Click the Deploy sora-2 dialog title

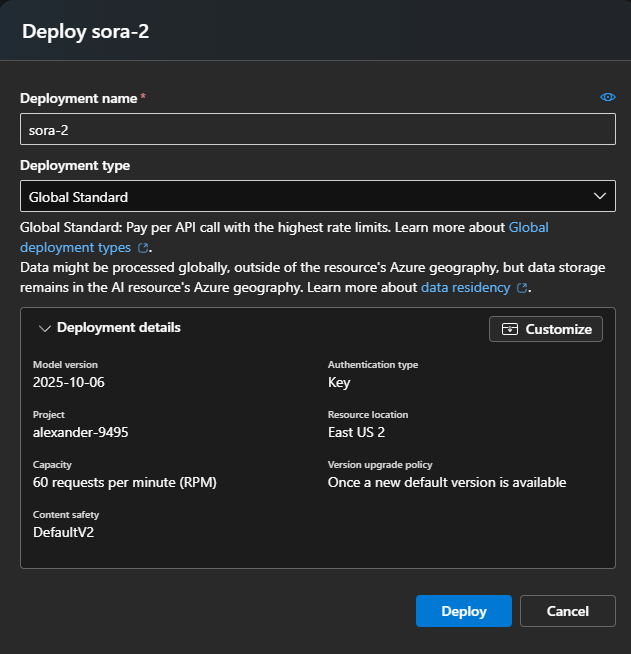point(85,32)
